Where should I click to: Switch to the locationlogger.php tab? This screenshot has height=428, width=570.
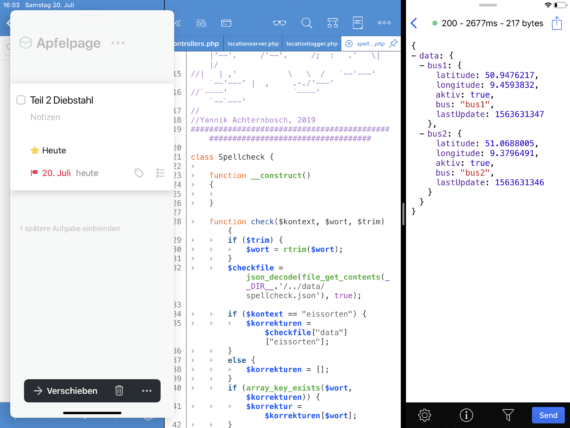click(312, 44)
